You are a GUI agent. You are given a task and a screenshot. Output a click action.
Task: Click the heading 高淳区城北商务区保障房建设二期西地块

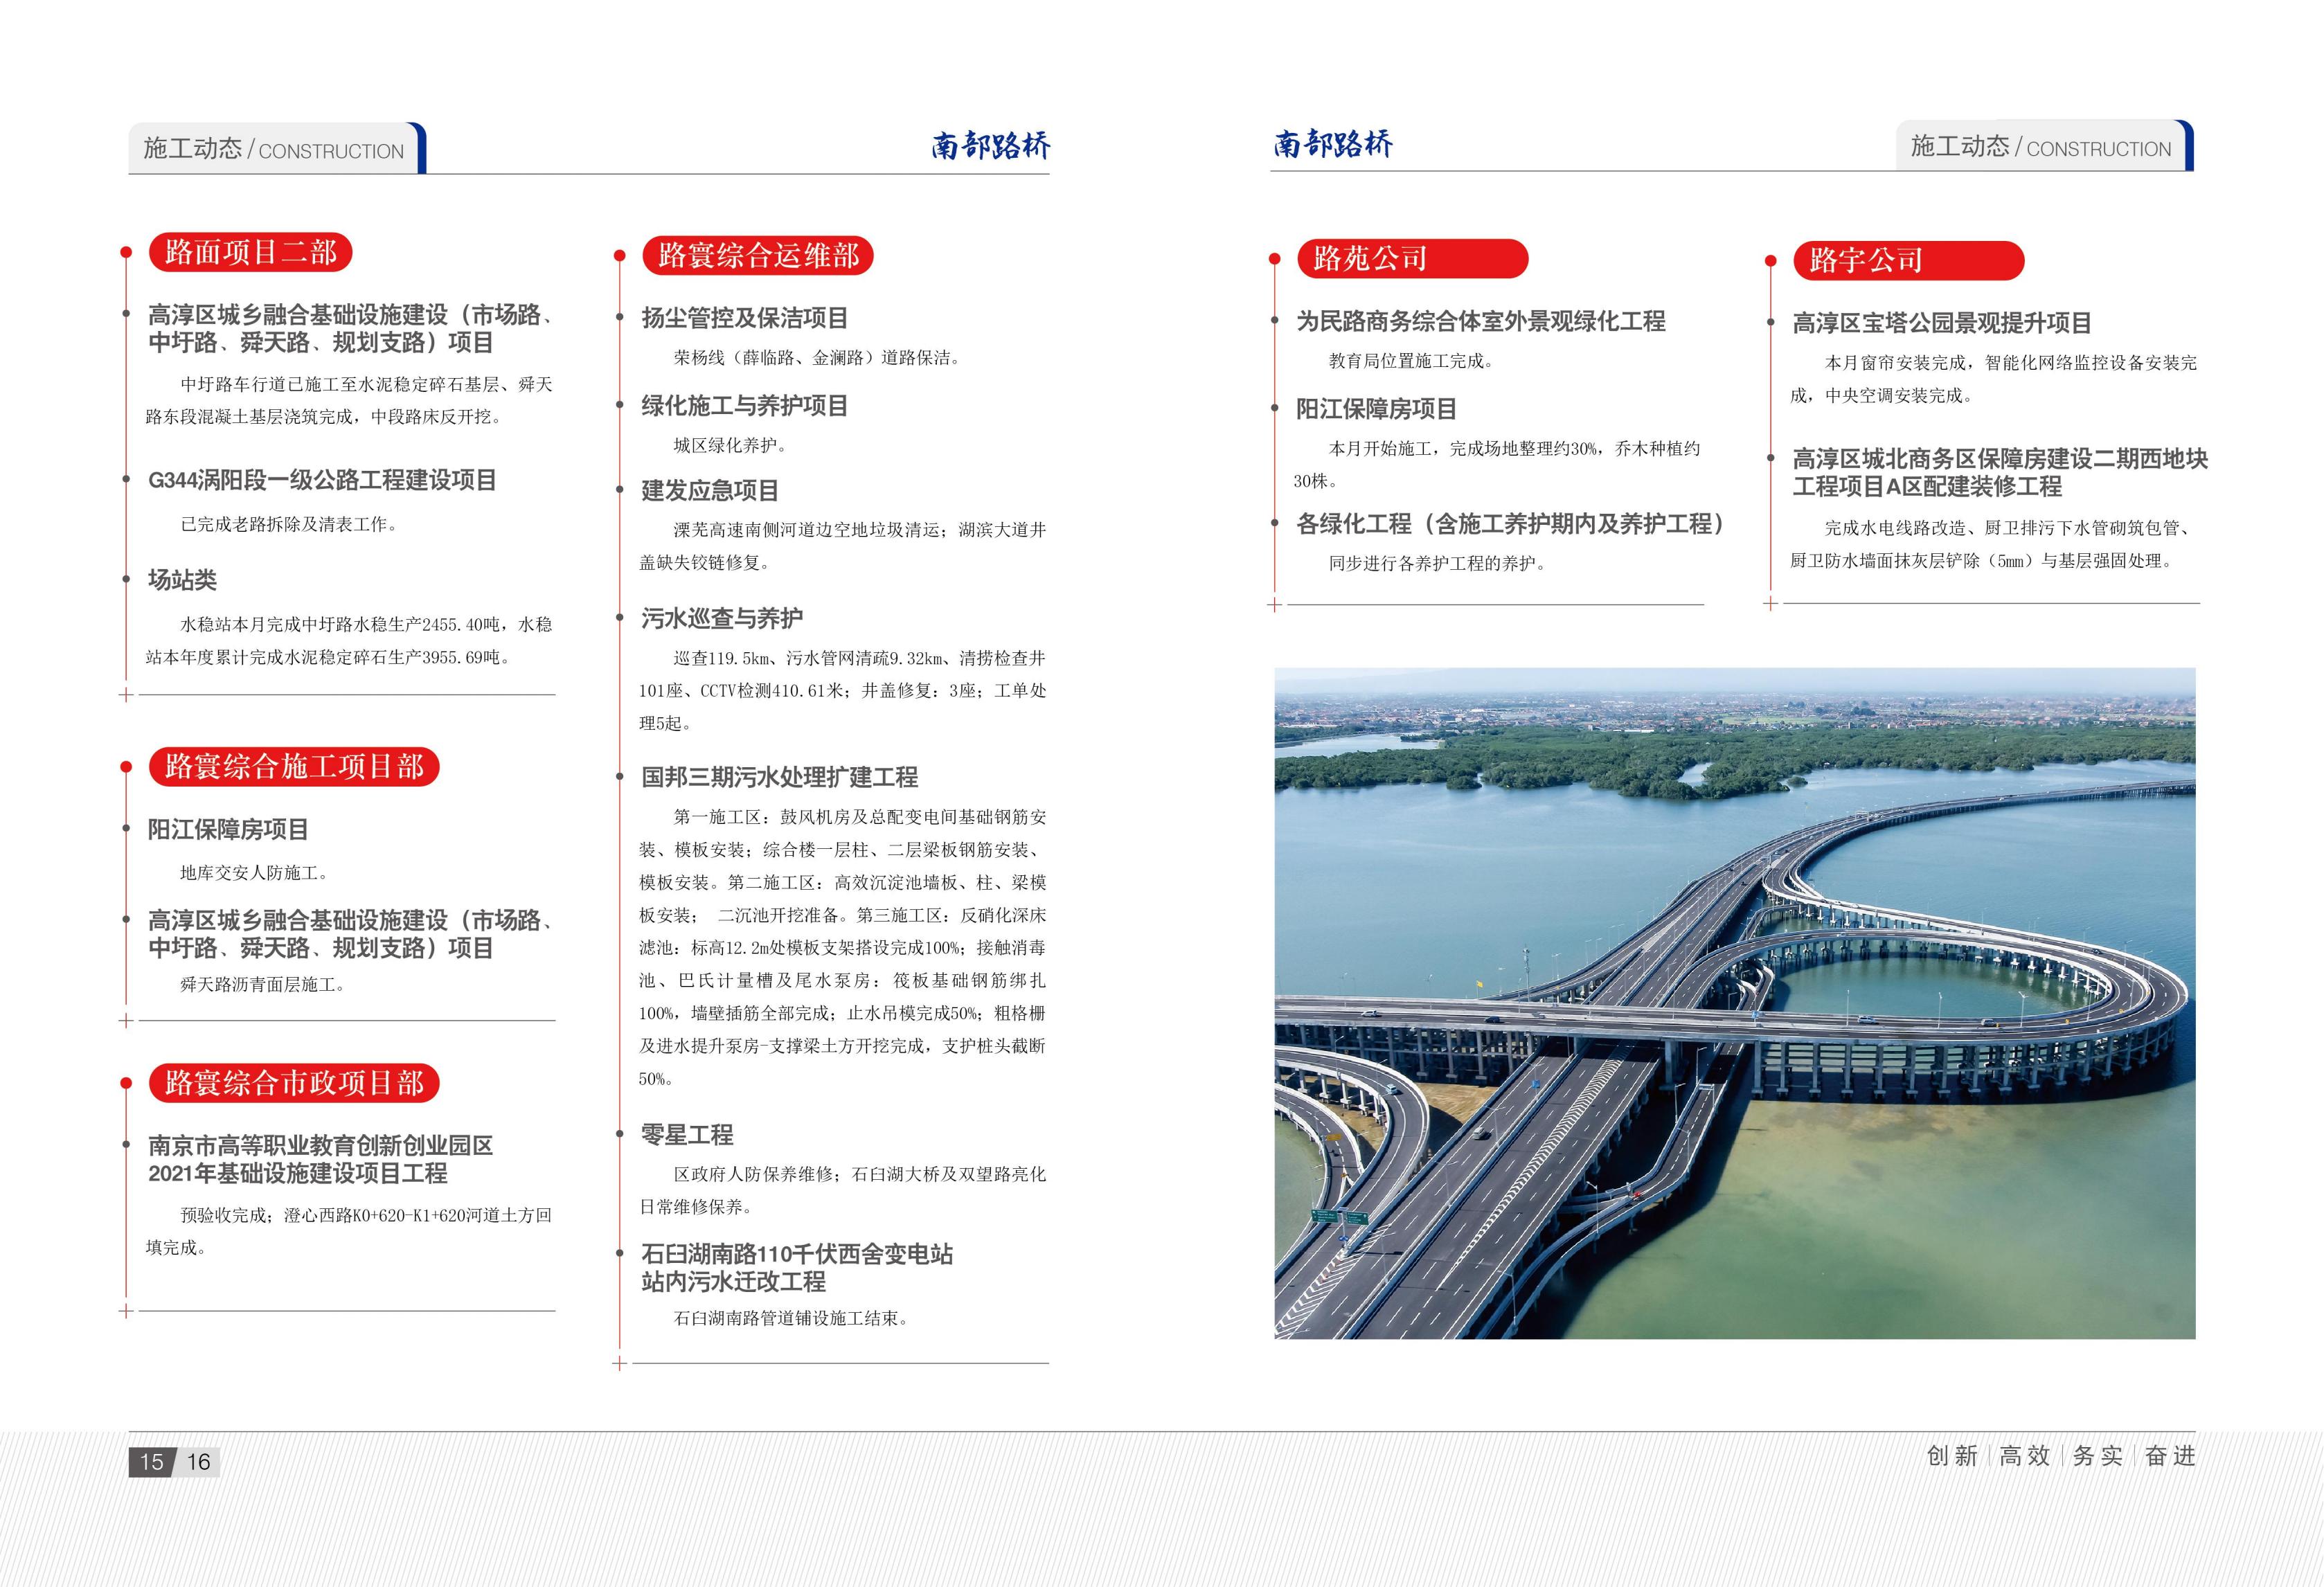click(x=2000, y=459)
